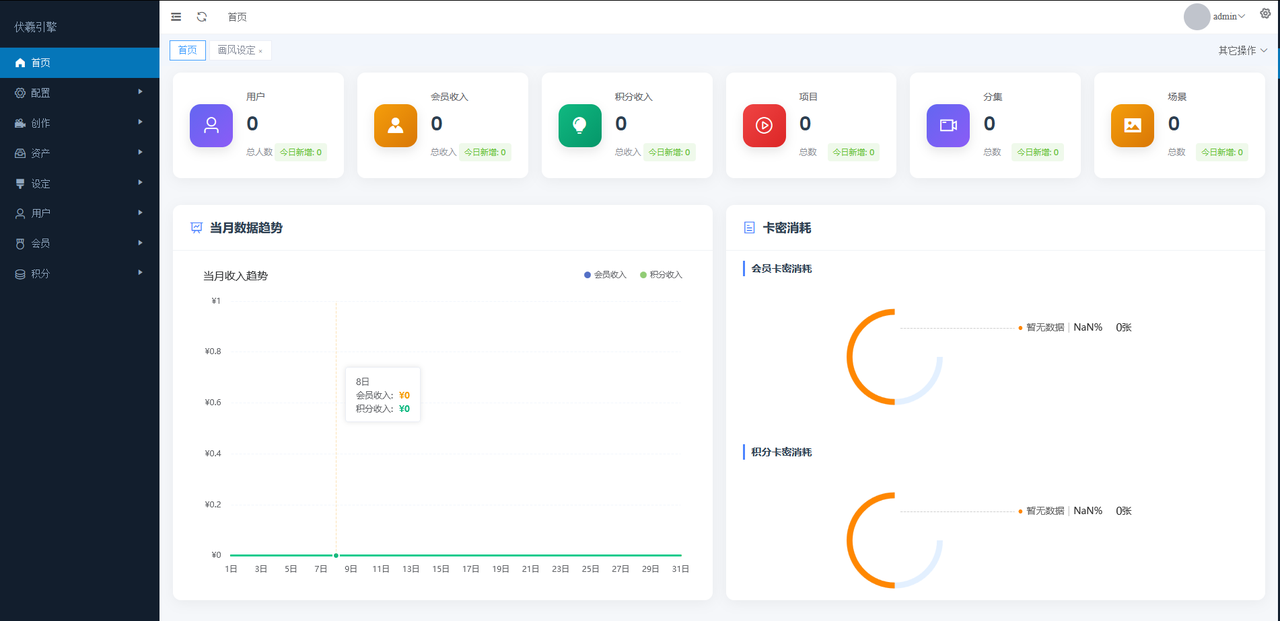Switch to the 画风设定 tab
This screenshot has width=1280, height=621.
click(236, 50)
